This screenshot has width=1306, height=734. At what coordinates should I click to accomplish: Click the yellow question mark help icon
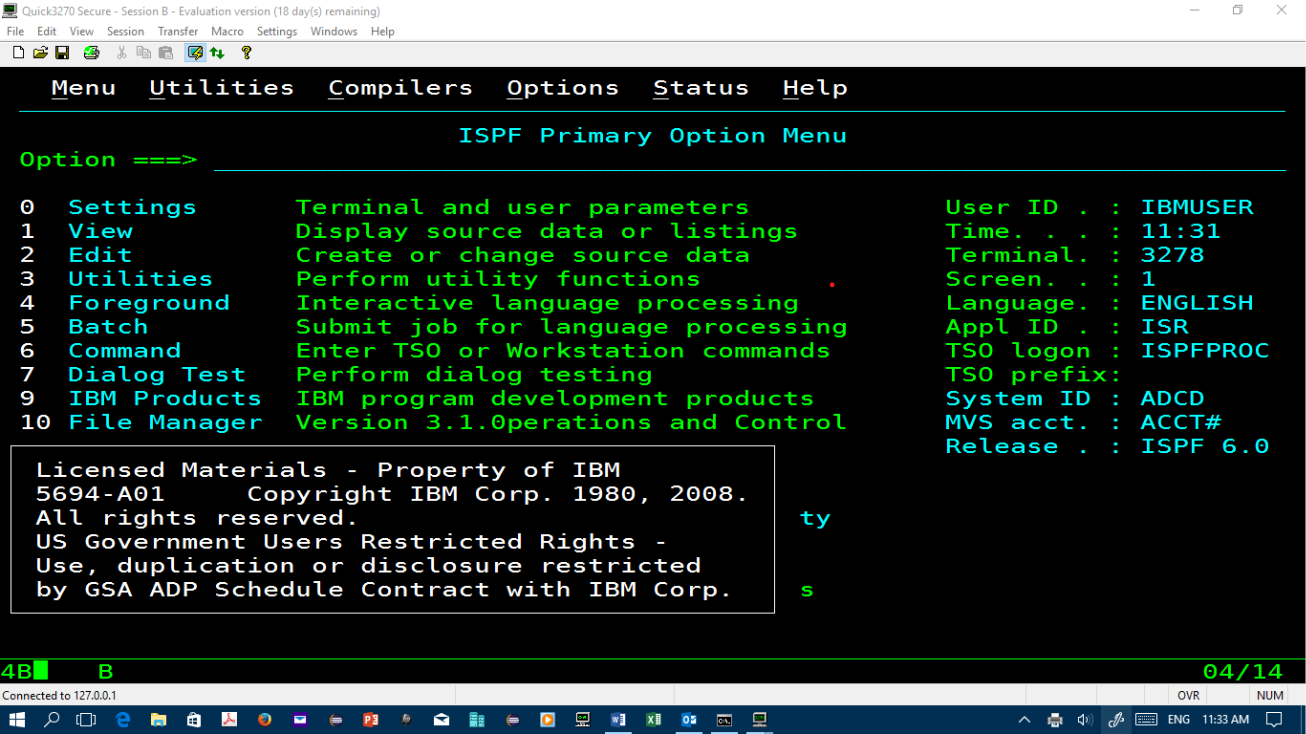(246, 53)
